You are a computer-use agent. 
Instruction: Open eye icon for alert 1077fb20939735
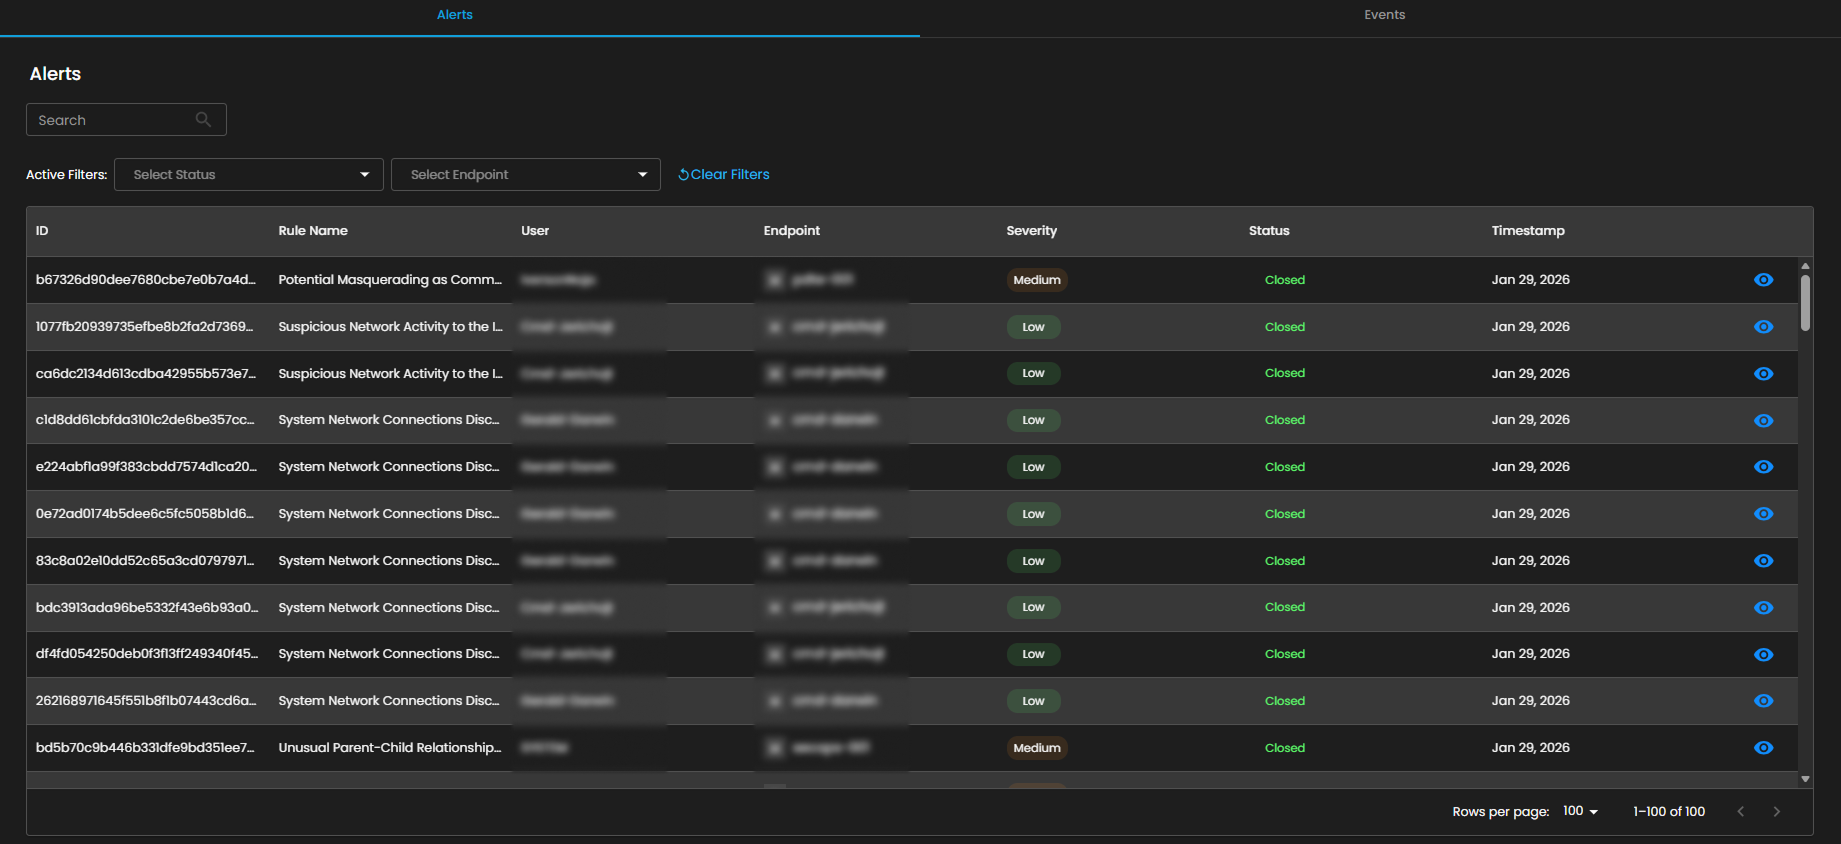point(1763,327)
